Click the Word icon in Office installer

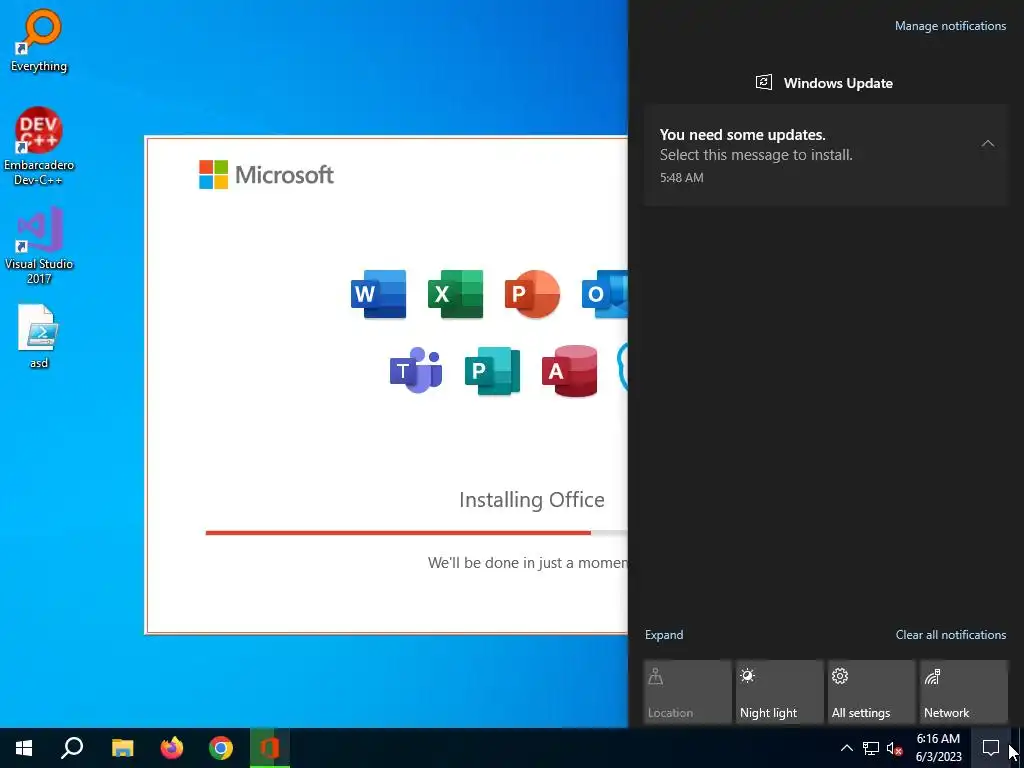pyautogui.click(x=378, y=294)
